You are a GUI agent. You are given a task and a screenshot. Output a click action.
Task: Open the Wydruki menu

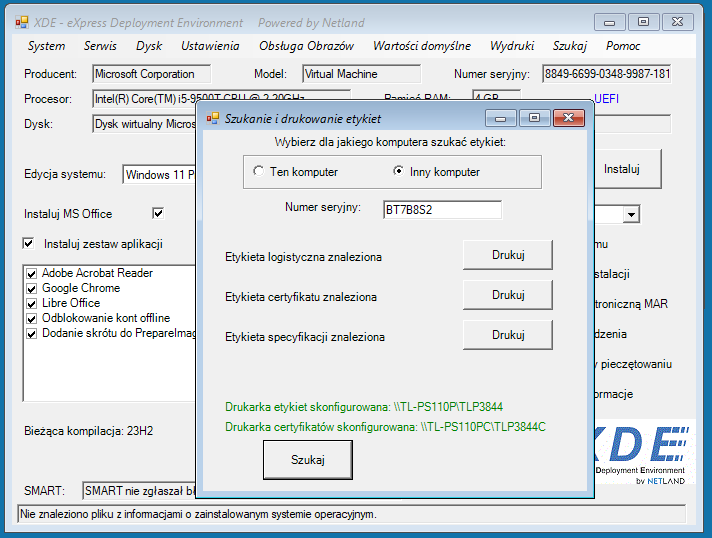click(x=512, y=46)
